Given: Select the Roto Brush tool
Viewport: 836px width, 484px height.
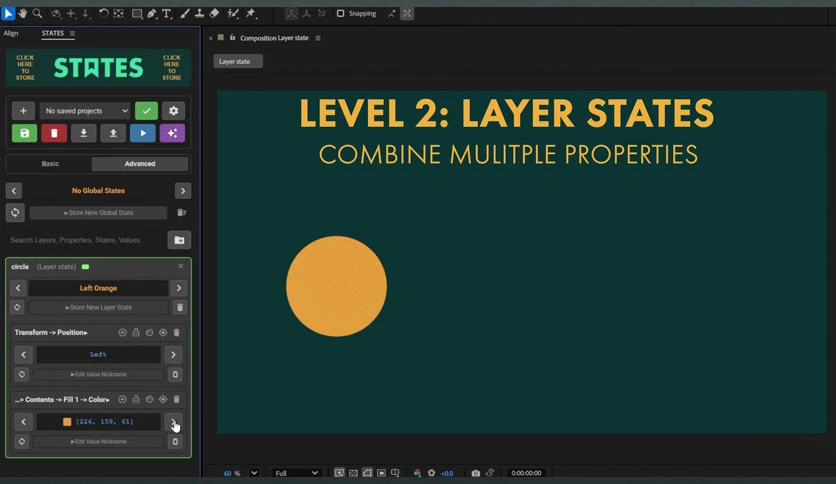Looking at the screenshot, I should 233,13.
